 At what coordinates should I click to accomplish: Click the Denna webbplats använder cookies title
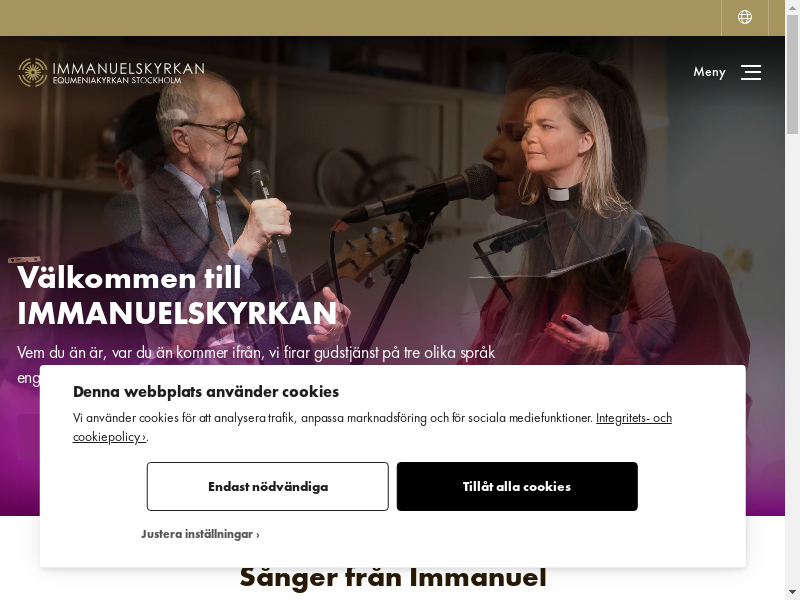pyautogui.click(x=206, y=391)
